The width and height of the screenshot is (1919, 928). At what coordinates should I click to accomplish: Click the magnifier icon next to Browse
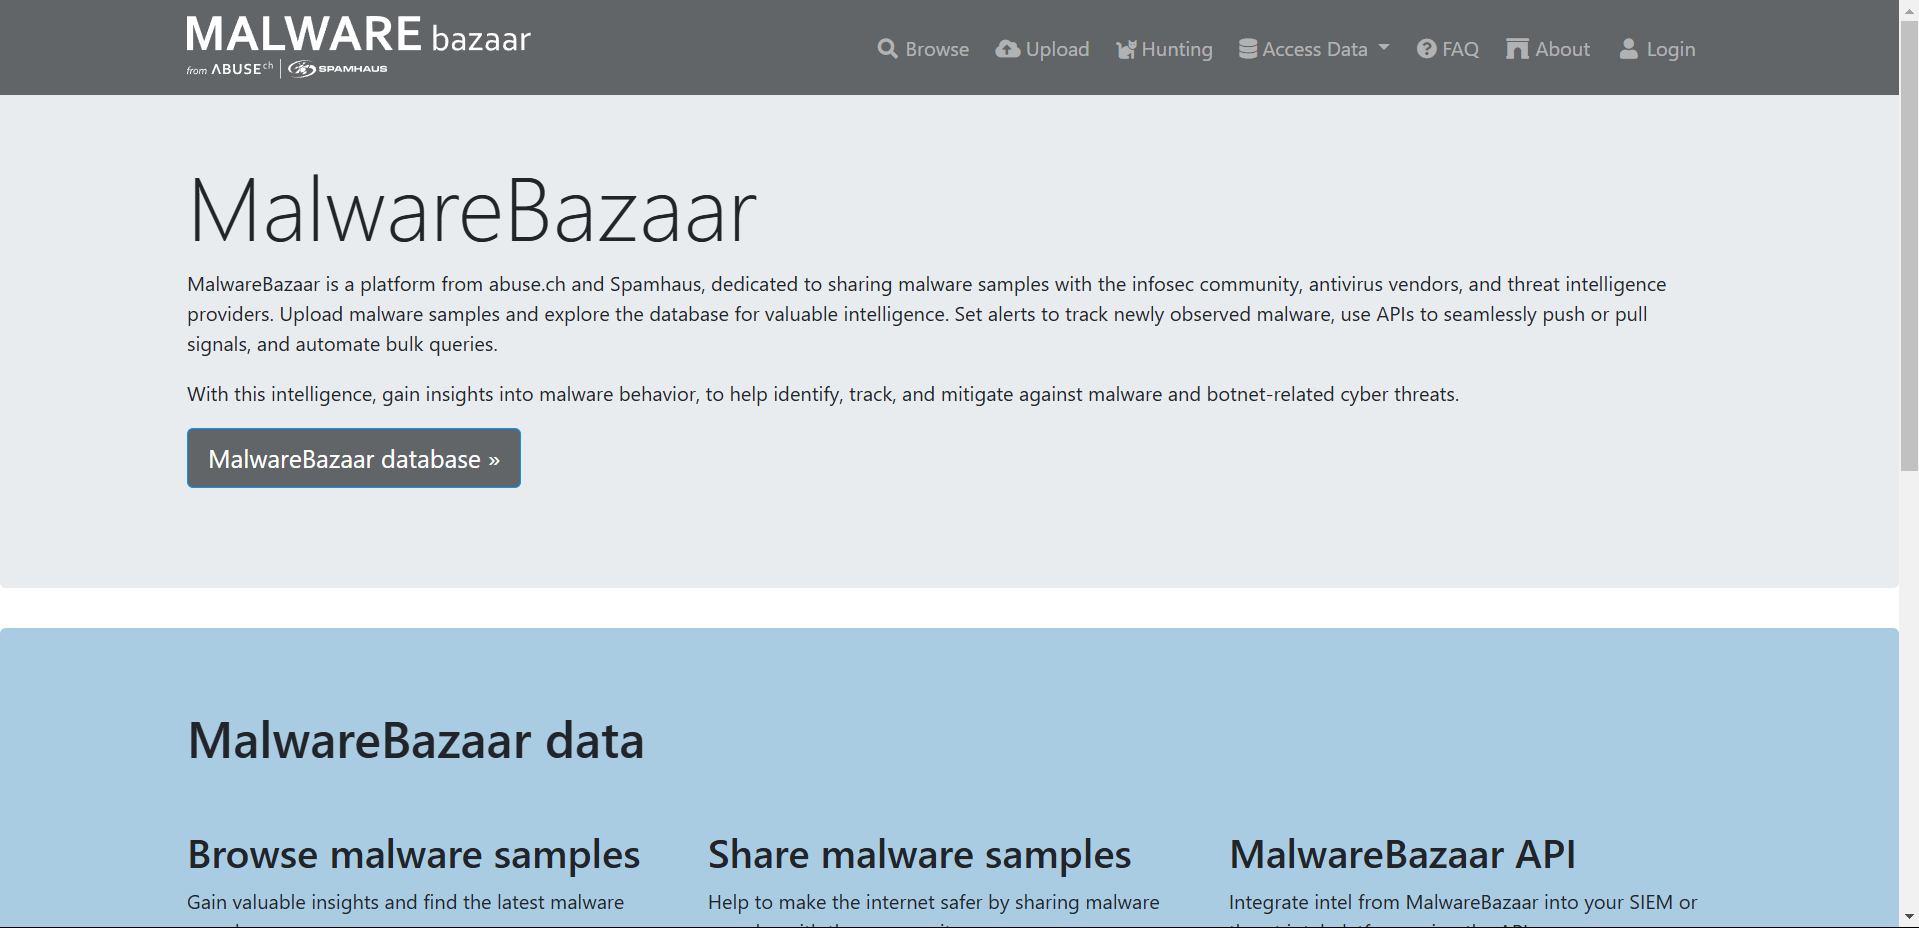point(887,49)
